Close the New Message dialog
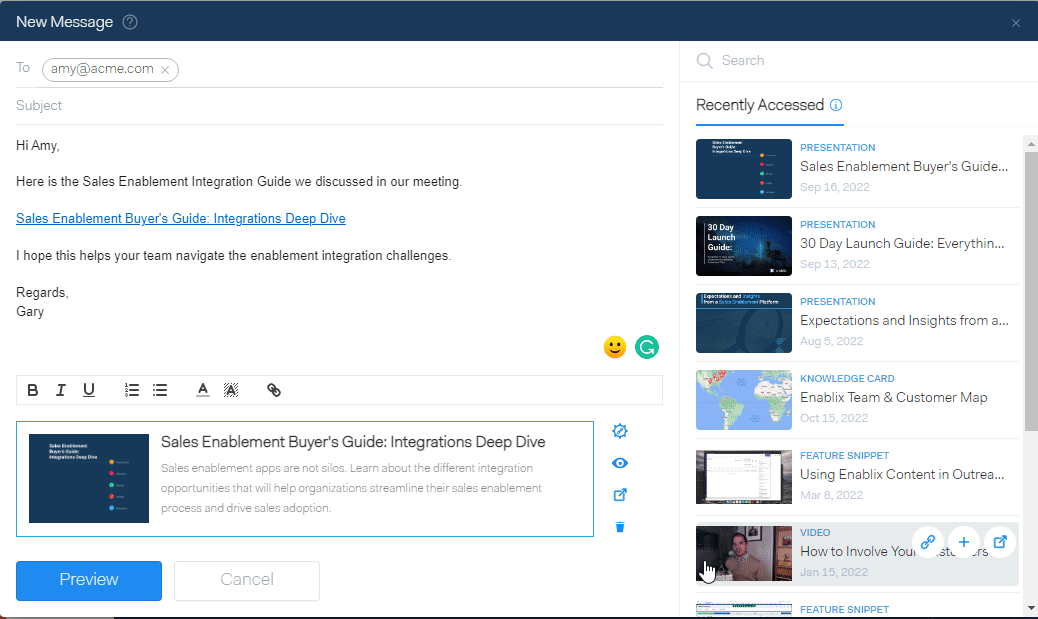Viewport: 1038px width, 619px height. pos(1015,23)
